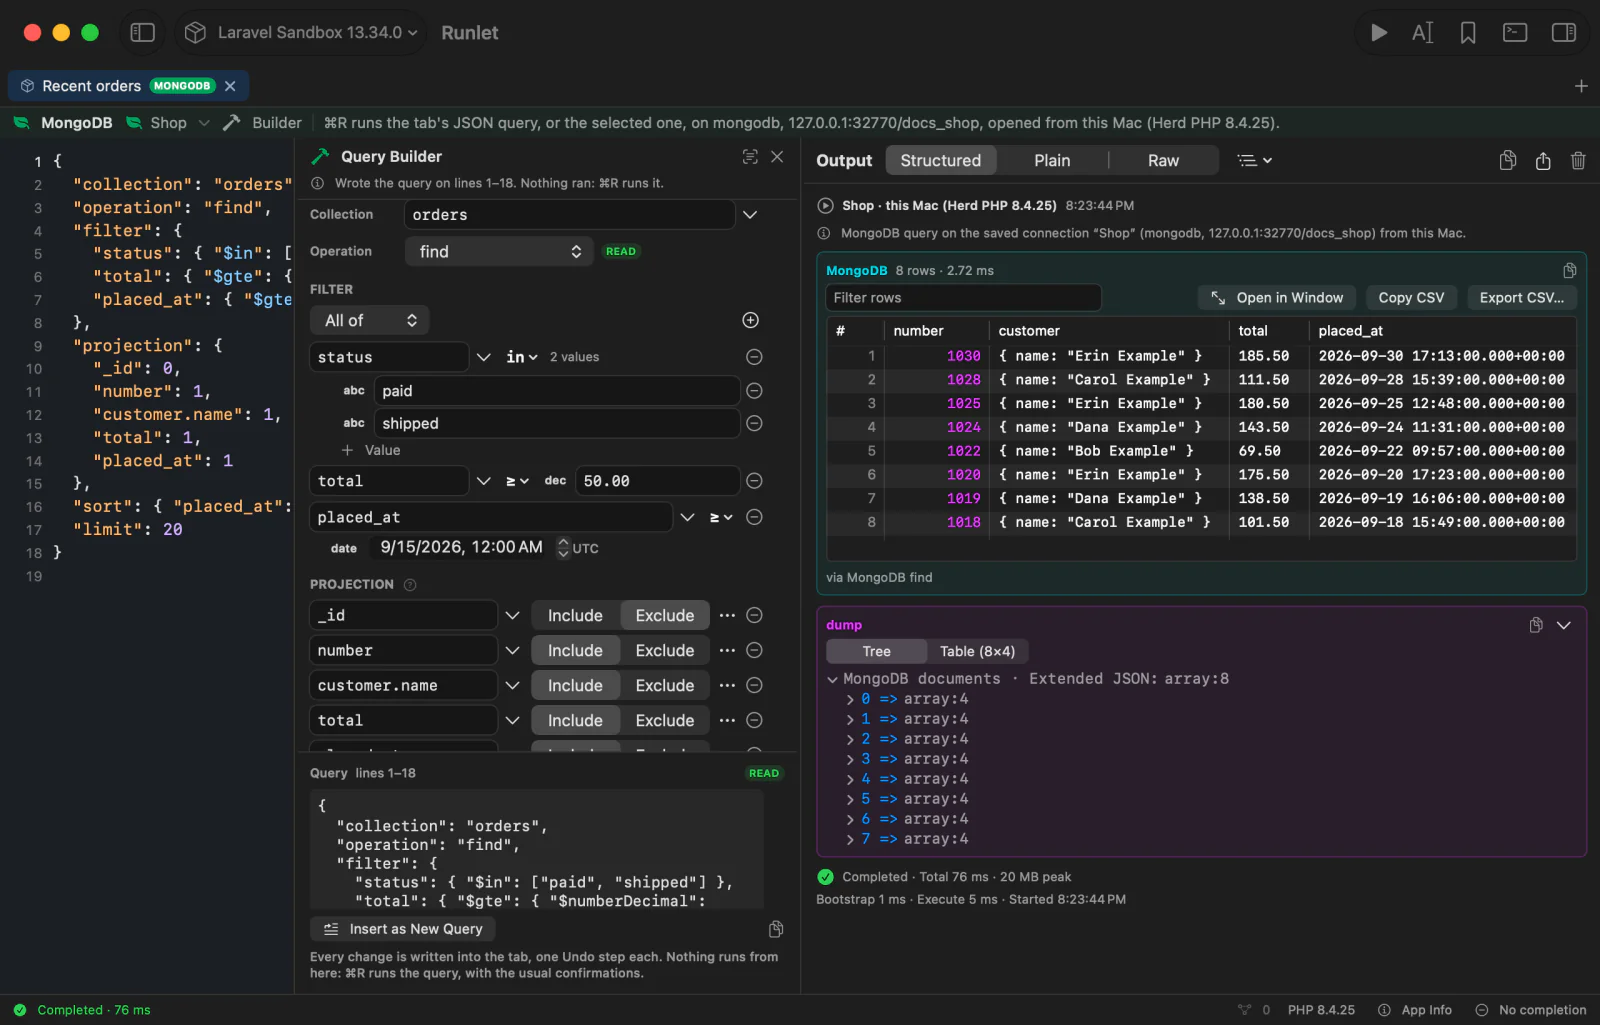Set total projection to Include

(575, 720)
